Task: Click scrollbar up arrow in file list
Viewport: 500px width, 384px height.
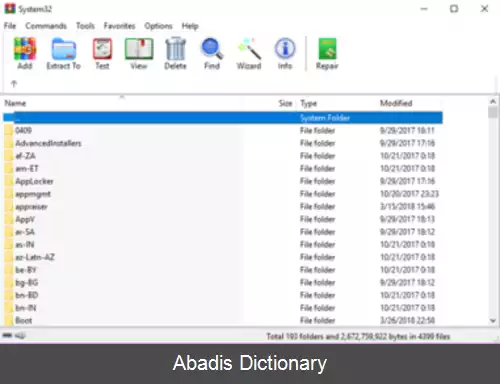Action: tap(493, 101)
